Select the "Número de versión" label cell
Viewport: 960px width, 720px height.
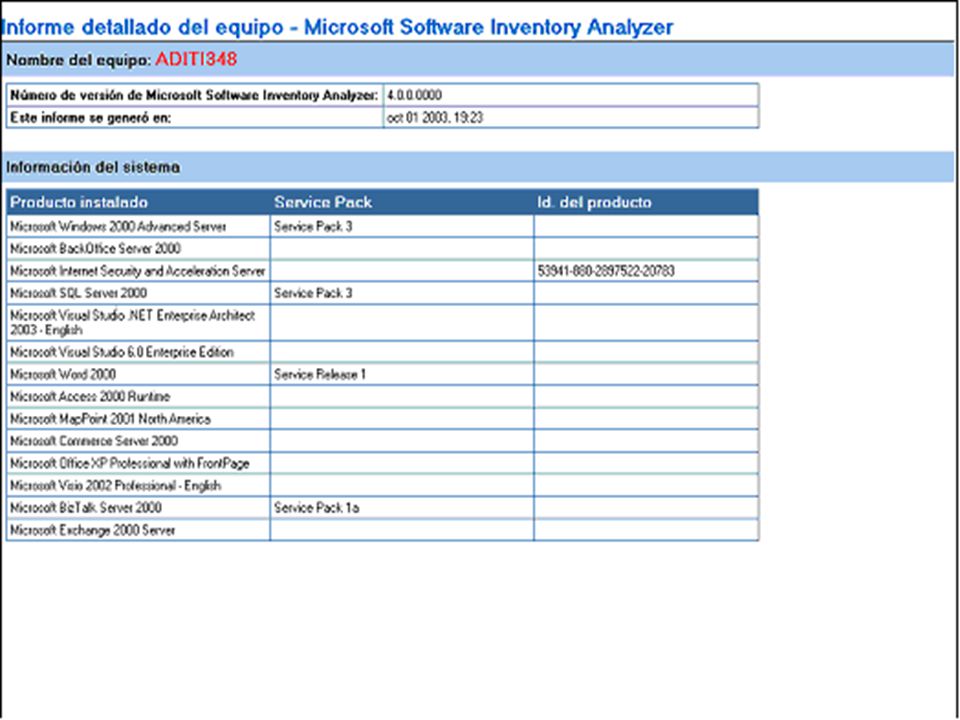pyautogui.click(x=195, y=96)
